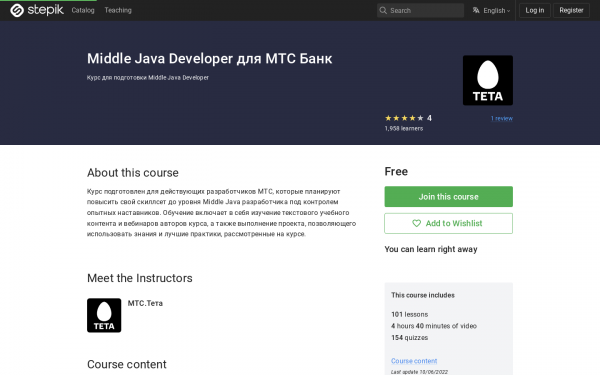This screenshot has height=375, width=600.
Task: Click the Free price label
Action: pos(396,171)
